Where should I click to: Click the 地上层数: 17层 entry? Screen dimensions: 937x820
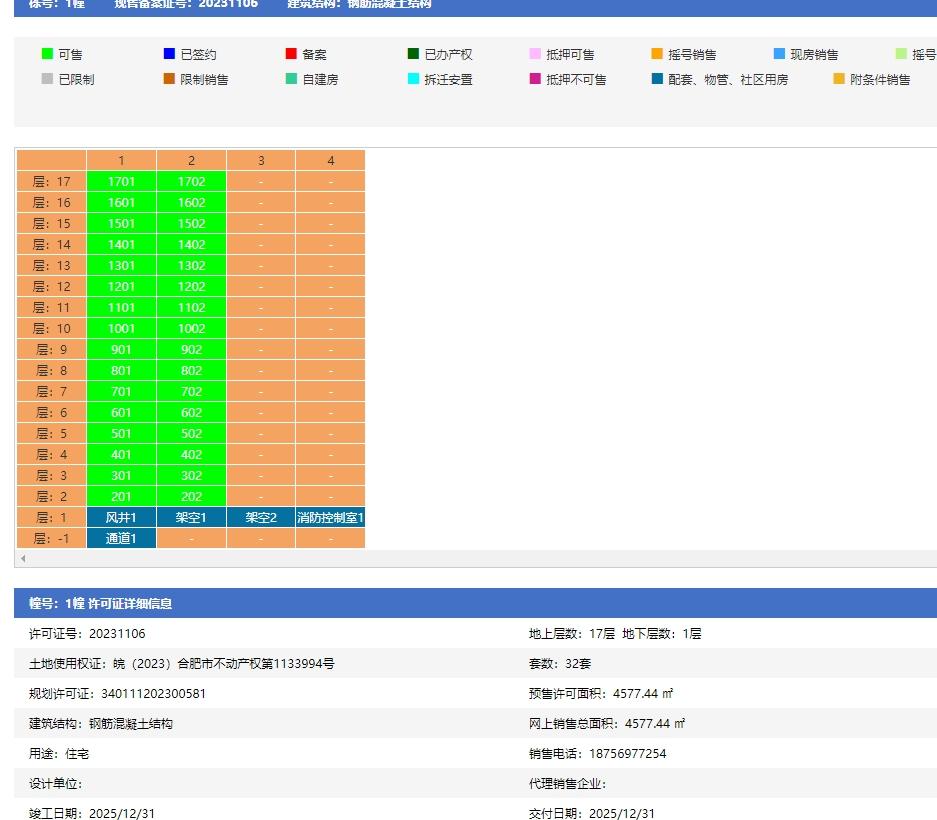point(572,634)
